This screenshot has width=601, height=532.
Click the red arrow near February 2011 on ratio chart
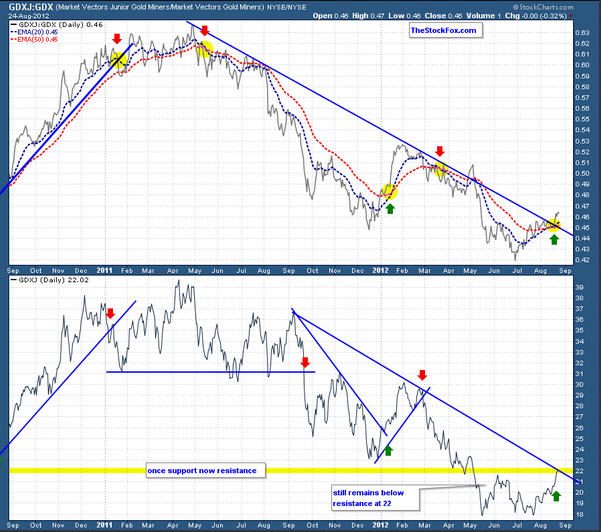click(x=118, y=40)
